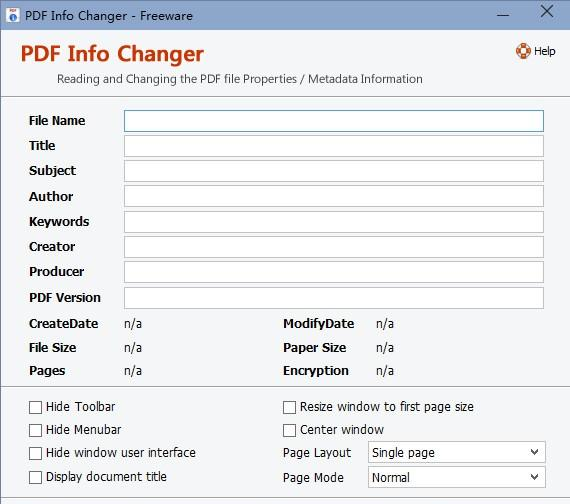Image resolution: width=570 pixels, height=504 pixels.
Task: Close the PDF Info Changer window
Action: (x=547, y=11)
